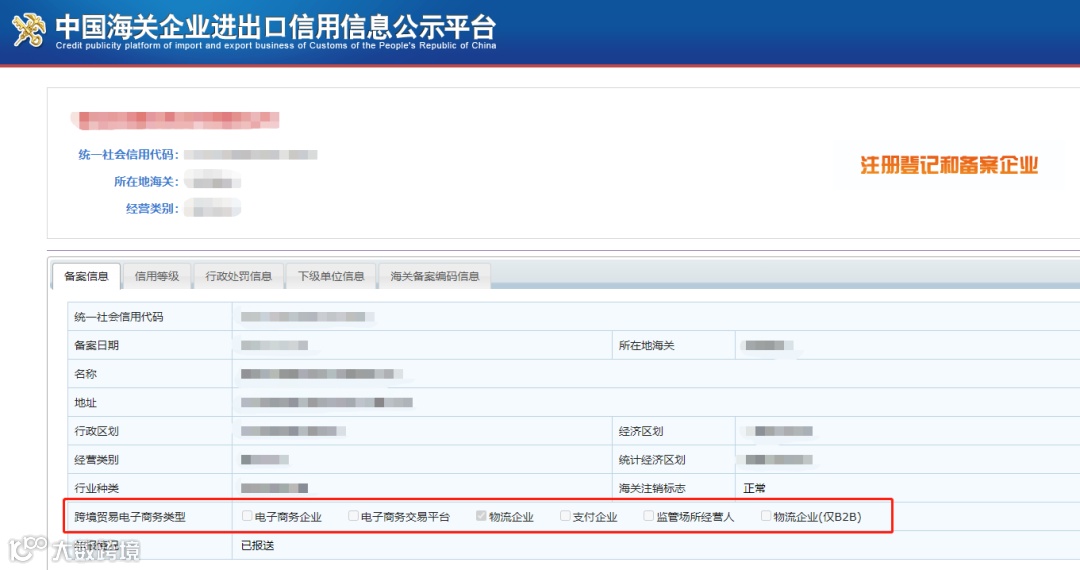Click the 所在地海关 label in the table
1080x570 pixels.
(646, 346)
